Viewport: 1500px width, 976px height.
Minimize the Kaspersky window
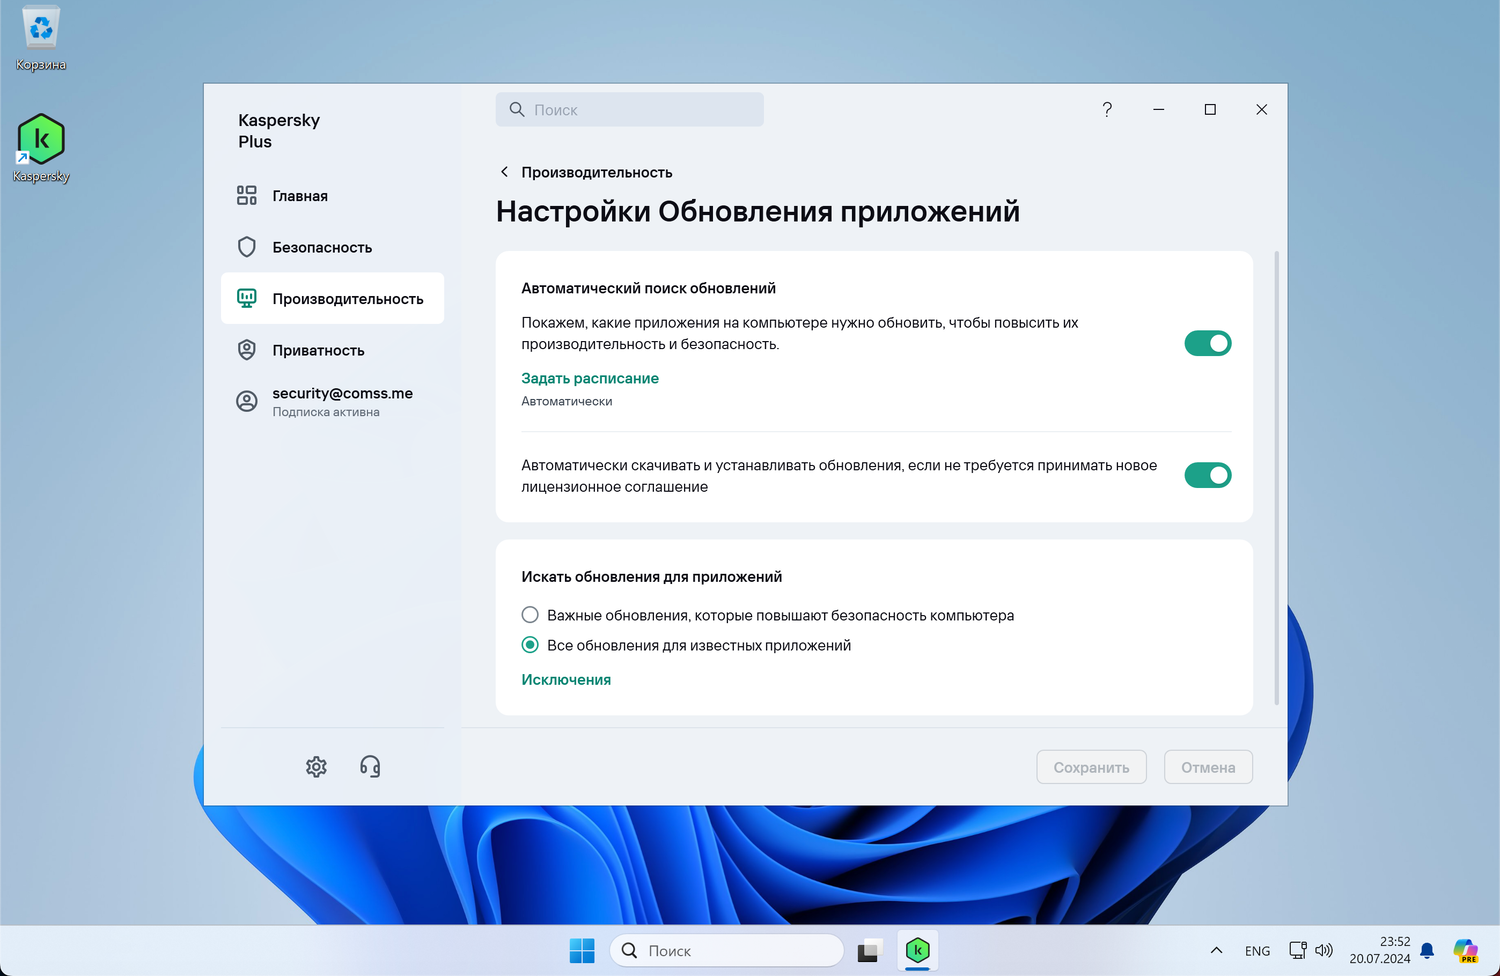click(1159, 110)
